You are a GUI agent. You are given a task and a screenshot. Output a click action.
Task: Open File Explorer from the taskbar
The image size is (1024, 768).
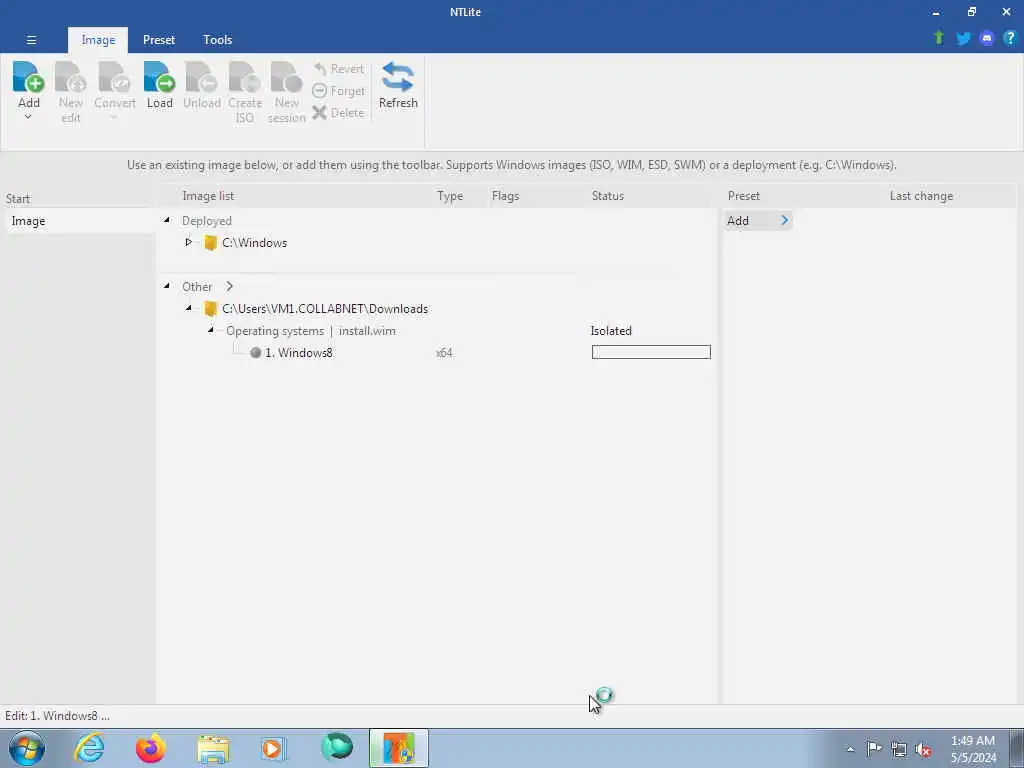coord(213,749)
